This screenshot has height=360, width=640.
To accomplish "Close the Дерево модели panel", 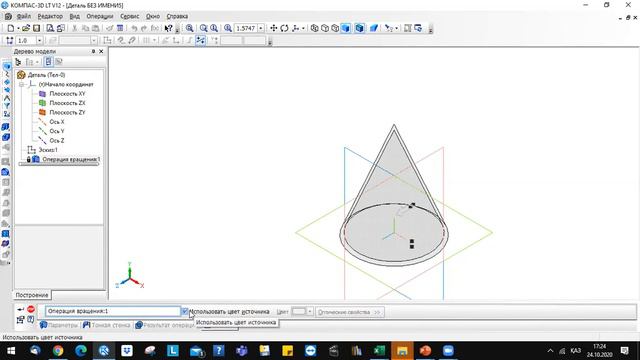I will tap(101, 51).
